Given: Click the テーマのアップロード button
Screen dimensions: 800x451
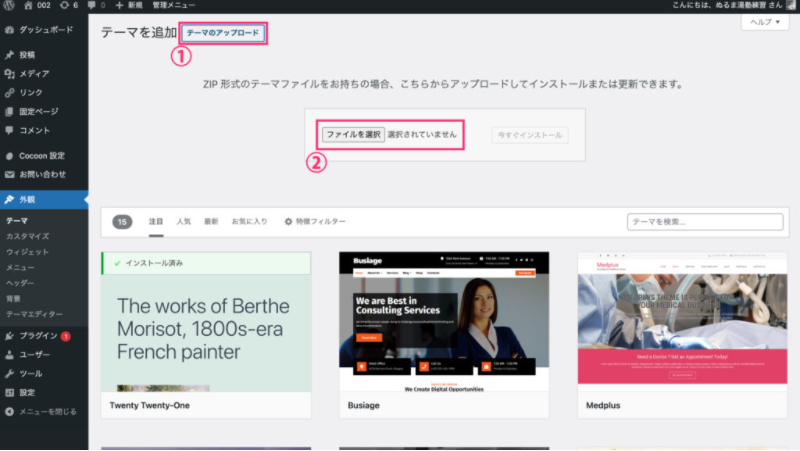Looking at the screenshot, I should [223, 33].
